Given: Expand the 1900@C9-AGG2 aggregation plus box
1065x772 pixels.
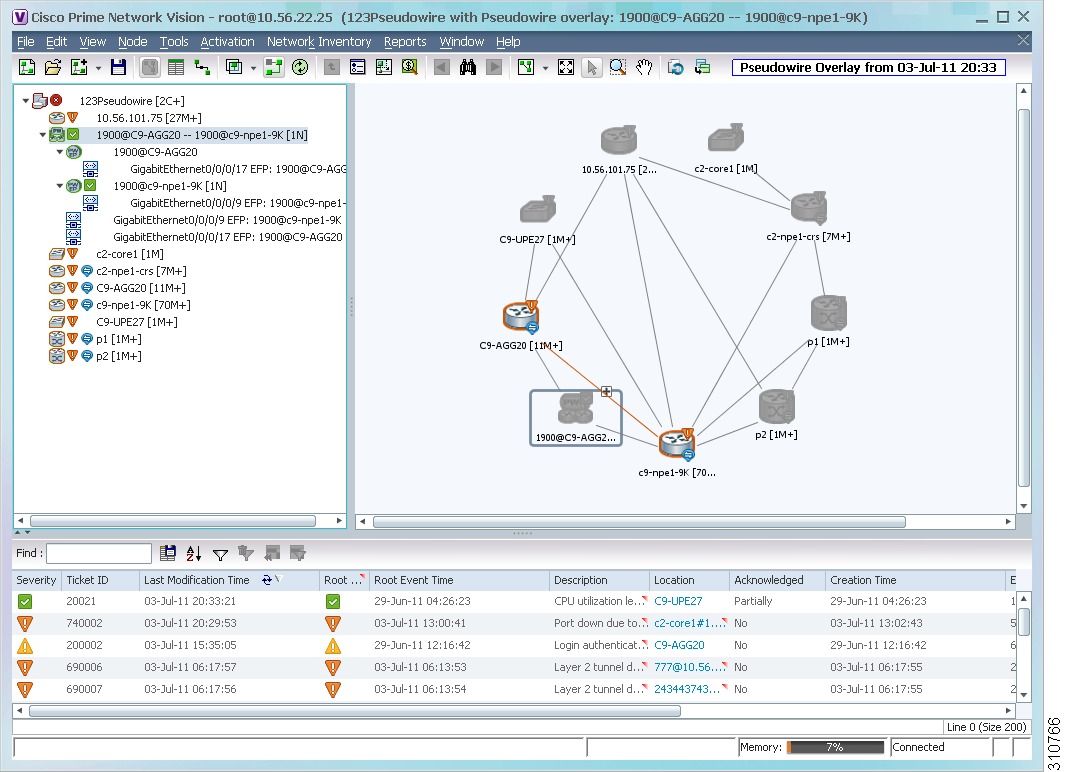Looking at the screenshot, I should tap(607, 392).
